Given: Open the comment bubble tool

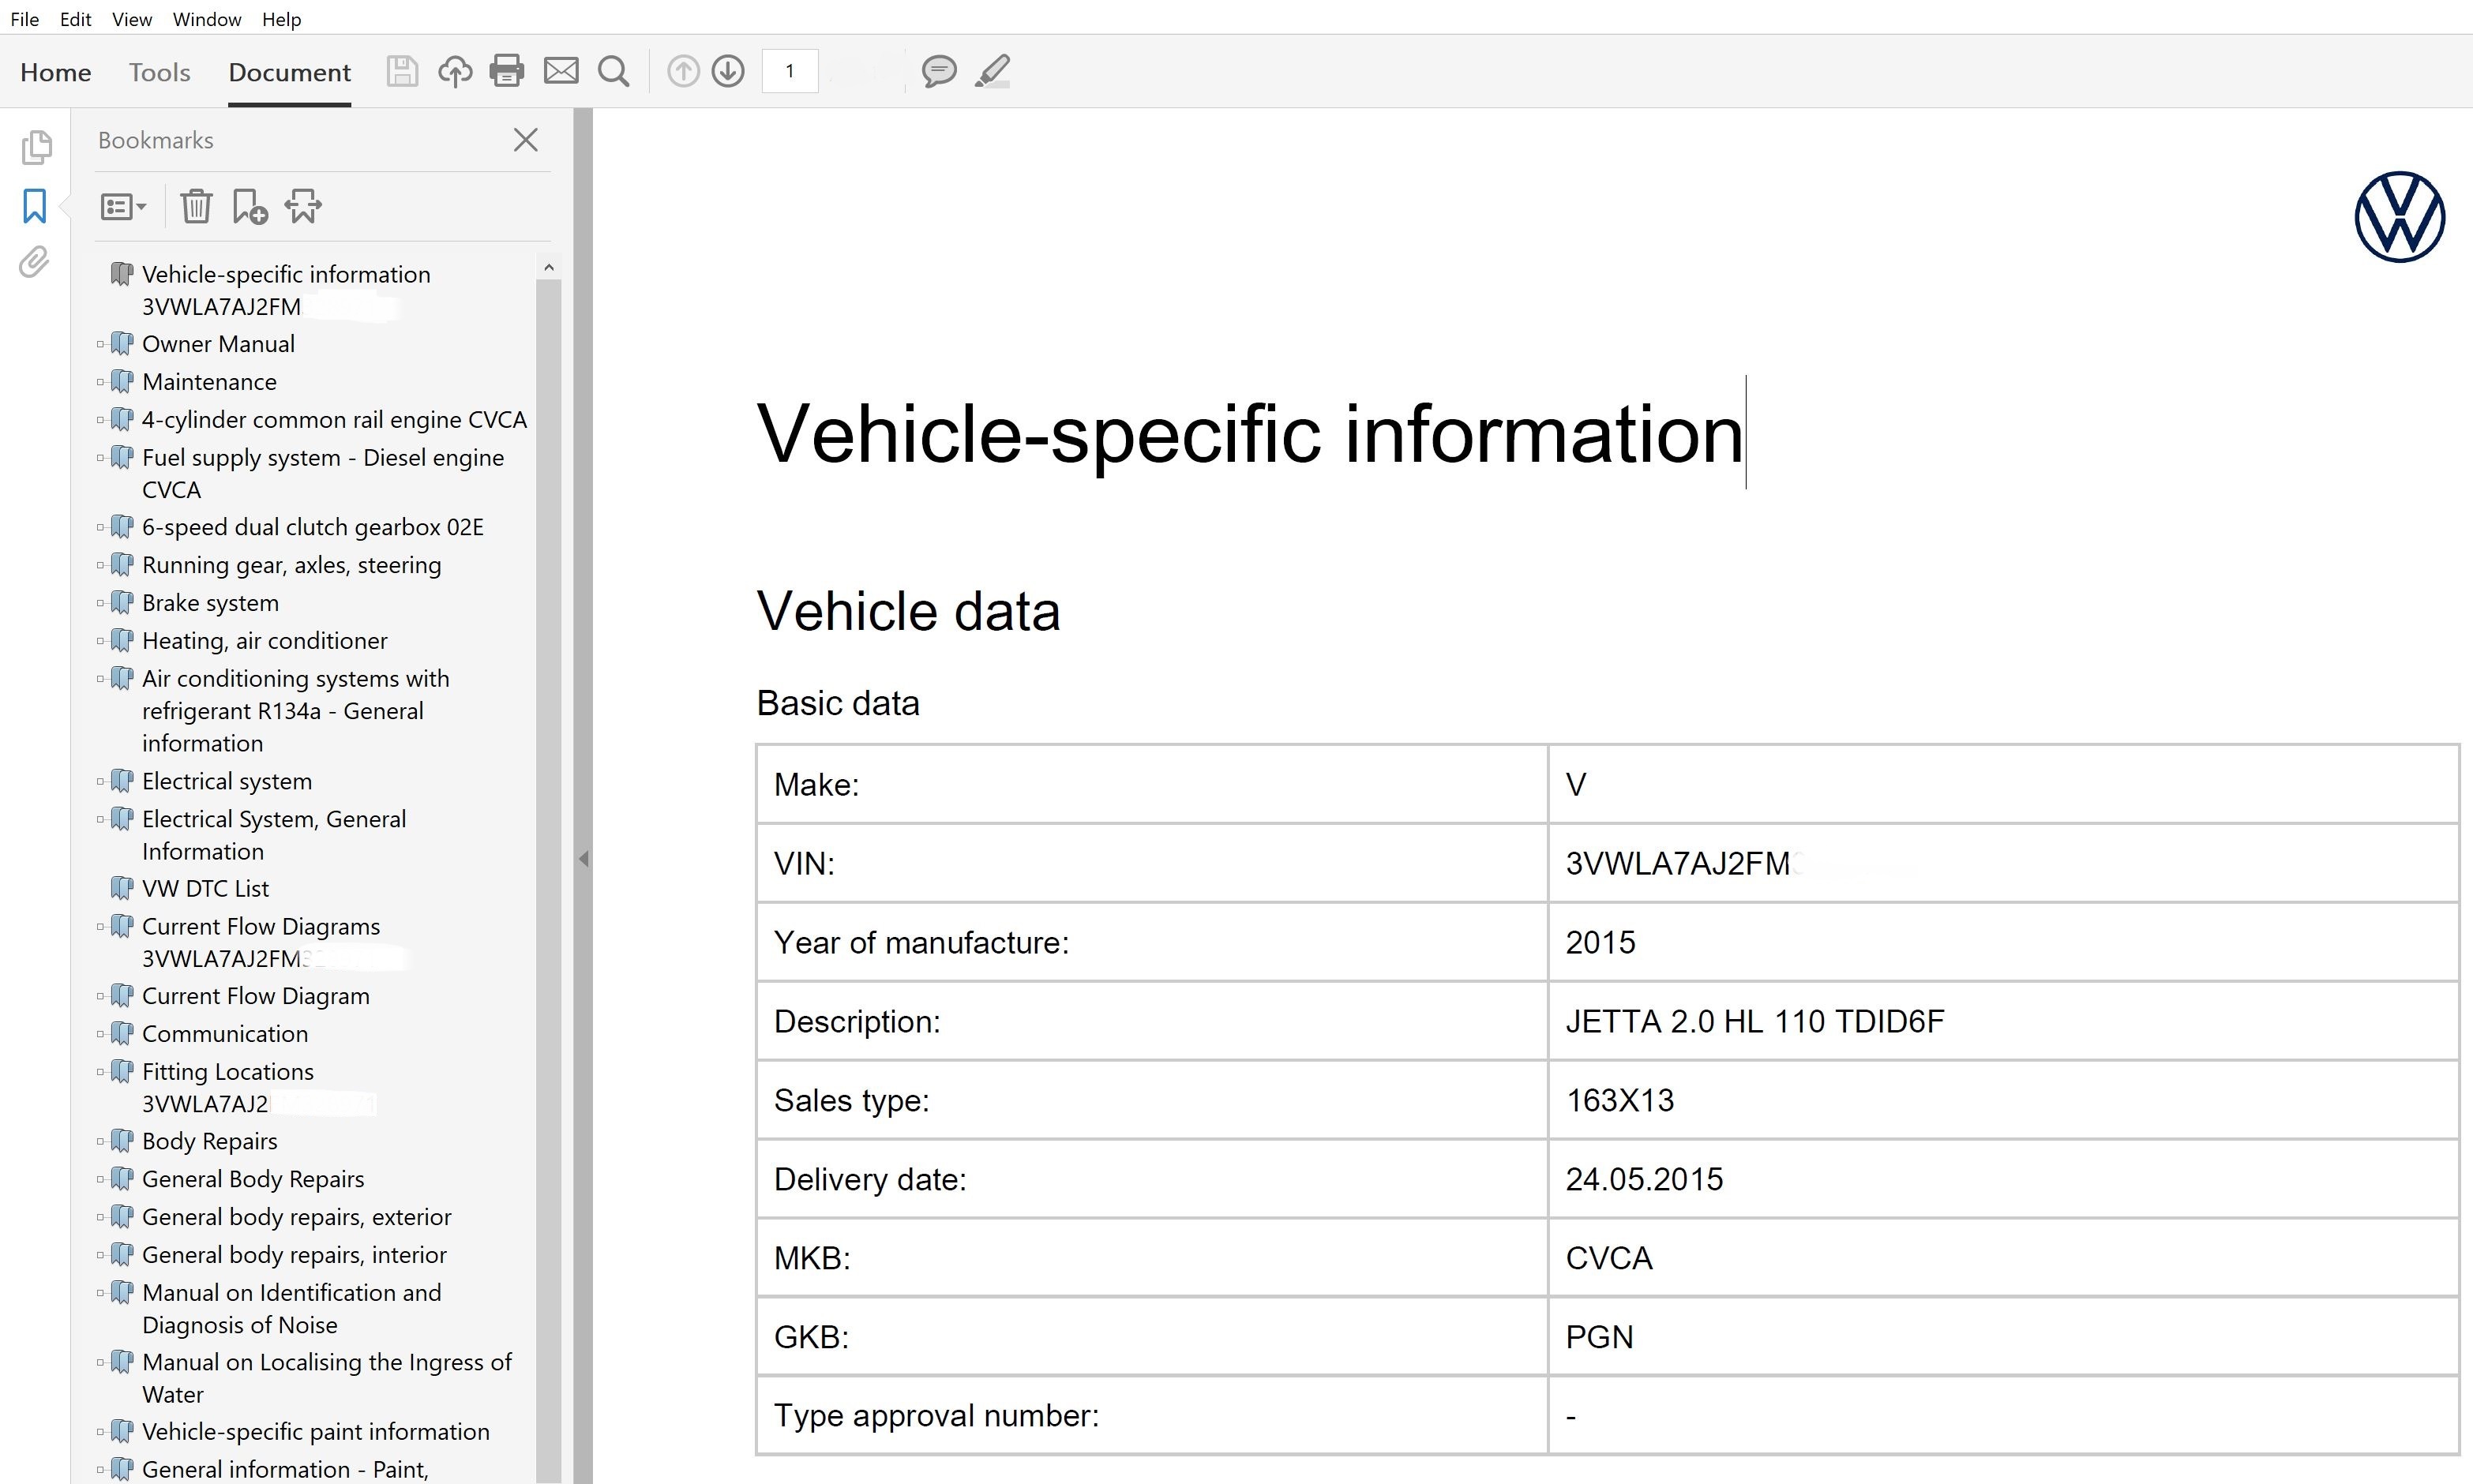Looking at the screenshot, I should coord(939,71).
